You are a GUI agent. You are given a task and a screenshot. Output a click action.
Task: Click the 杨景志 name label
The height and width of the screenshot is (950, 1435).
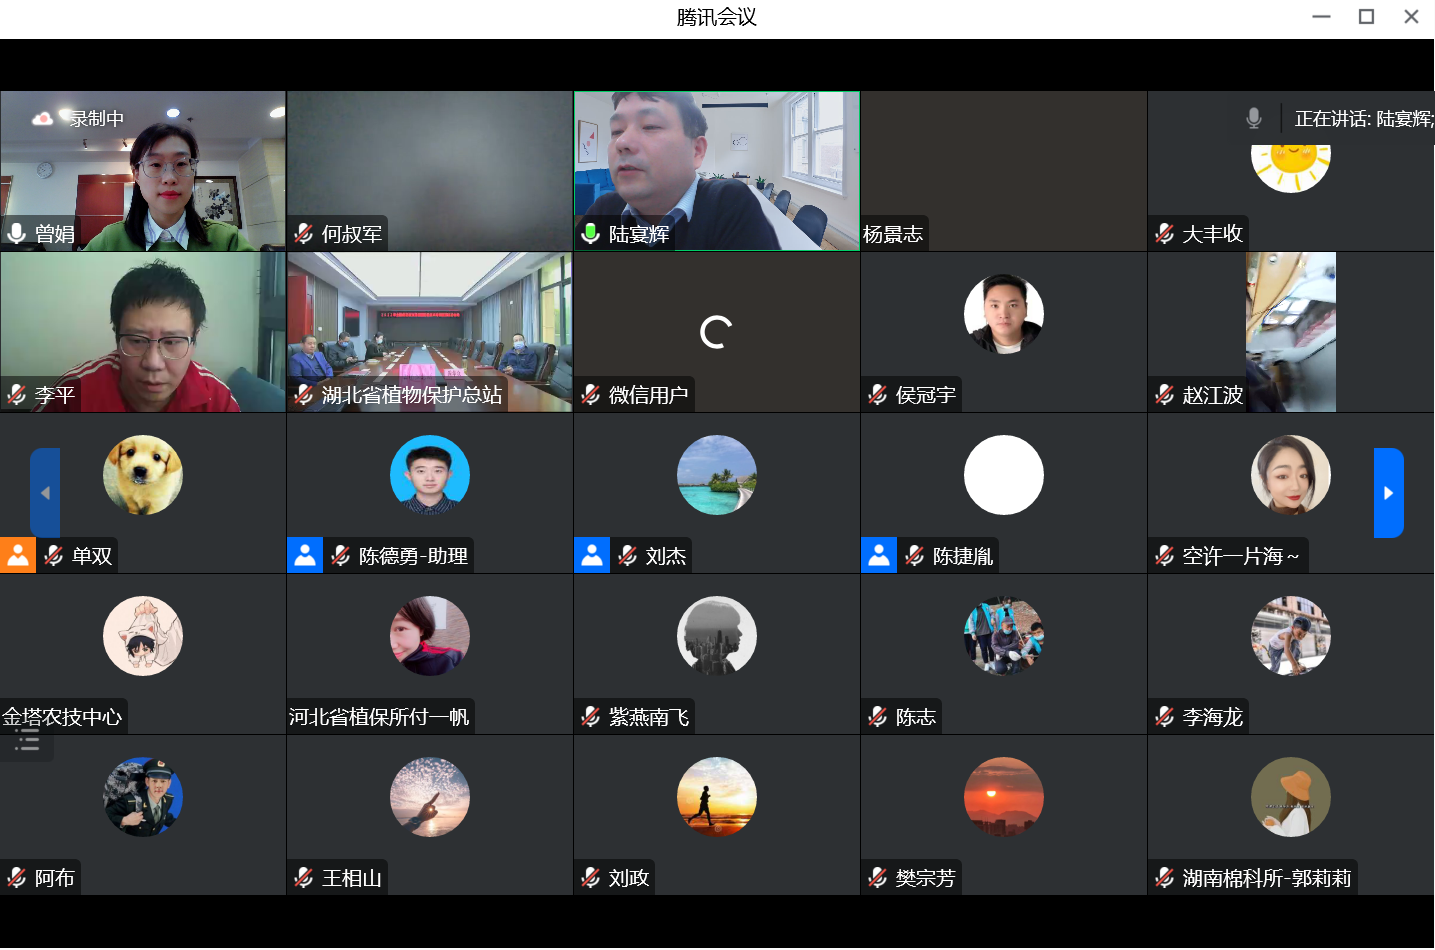point(893,234)
